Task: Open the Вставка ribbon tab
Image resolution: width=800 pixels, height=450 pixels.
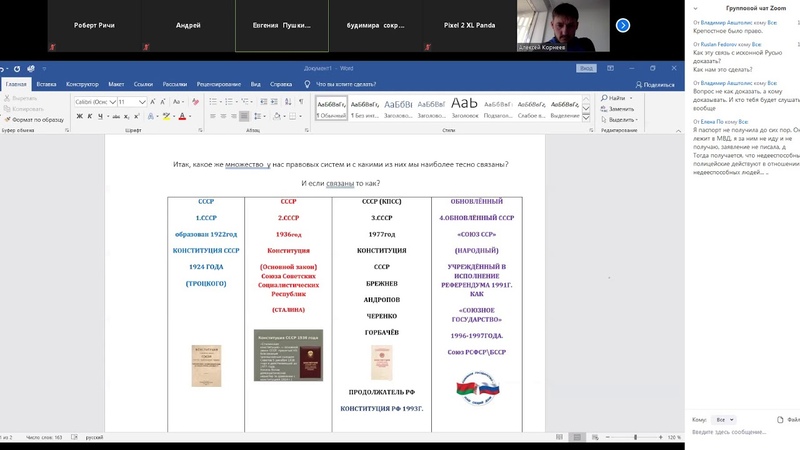Action: click(47, 85)
